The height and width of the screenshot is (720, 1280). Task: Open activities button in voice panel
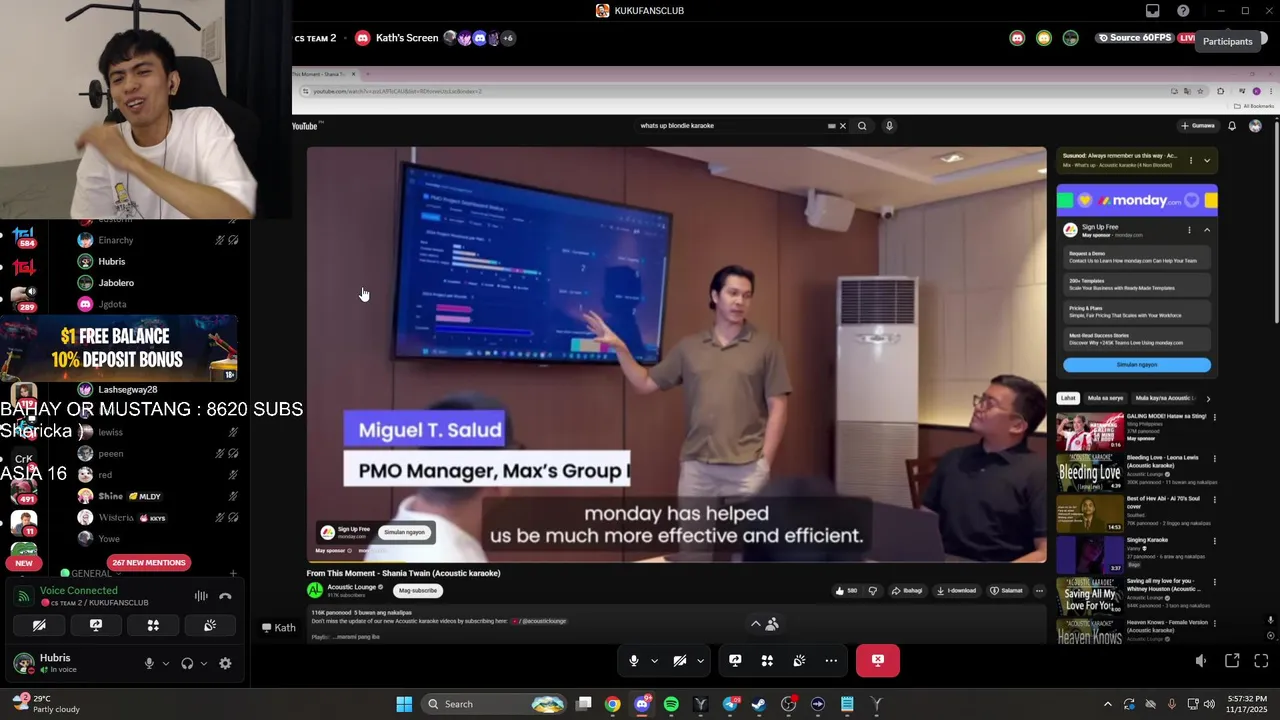[x=153, y=625]
